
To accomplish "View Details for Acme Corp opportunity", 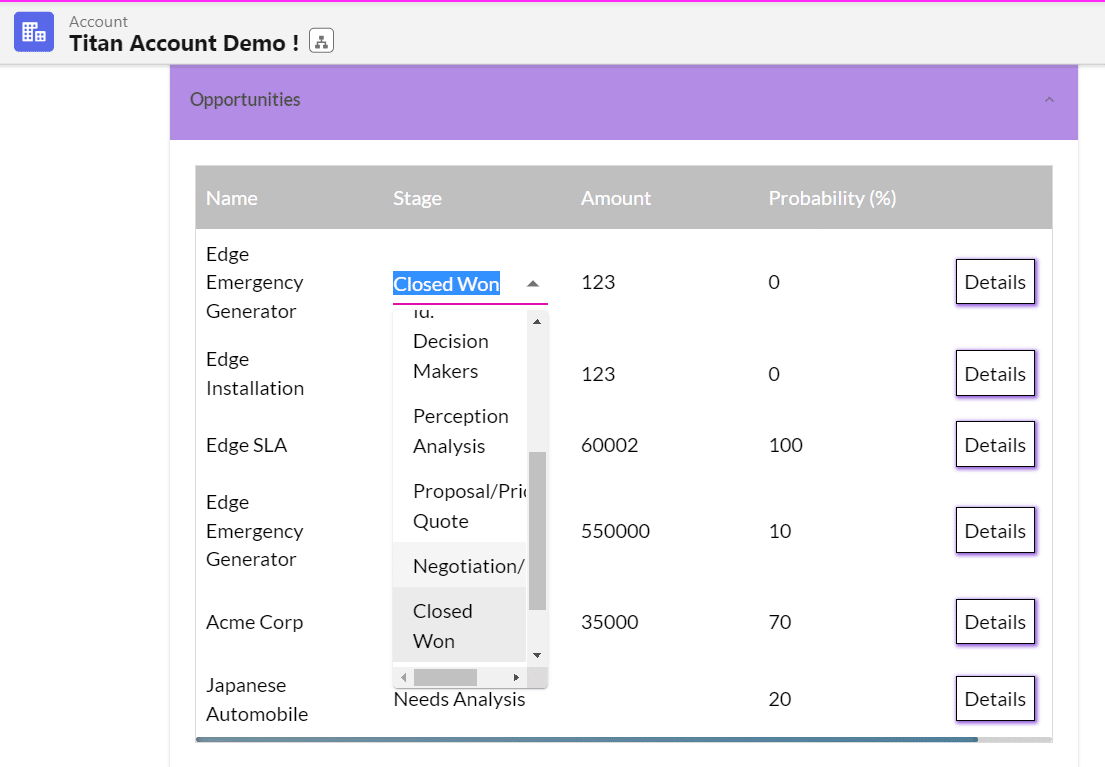I will pos(994,622).
